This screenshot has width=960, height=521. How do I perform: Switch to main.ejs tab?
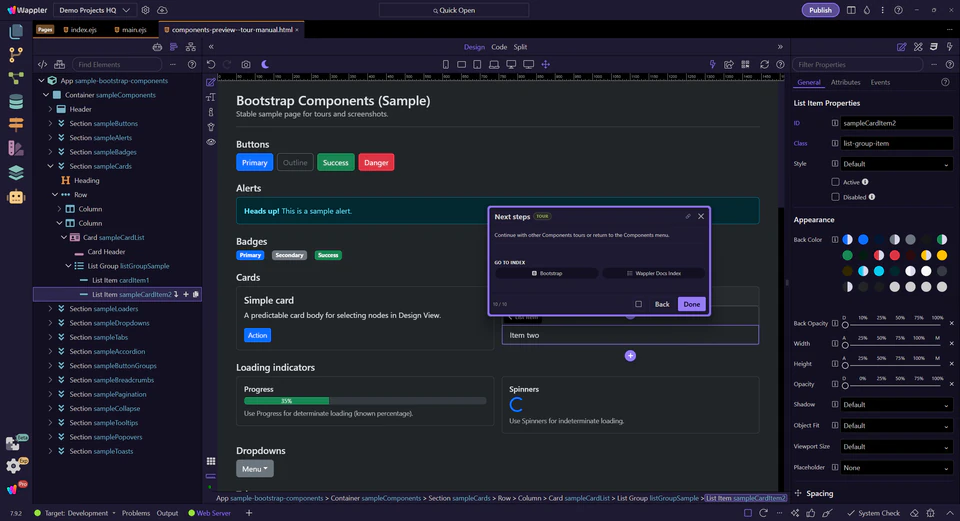pos(130,29)
